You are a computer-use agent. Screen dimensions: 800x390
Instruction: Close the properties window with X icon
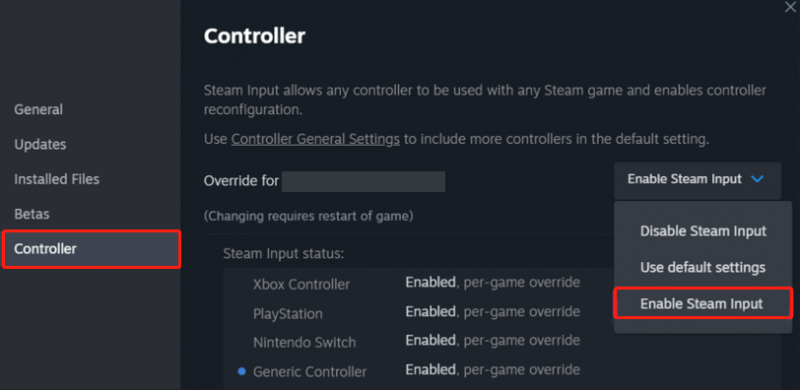click(790, 7)
